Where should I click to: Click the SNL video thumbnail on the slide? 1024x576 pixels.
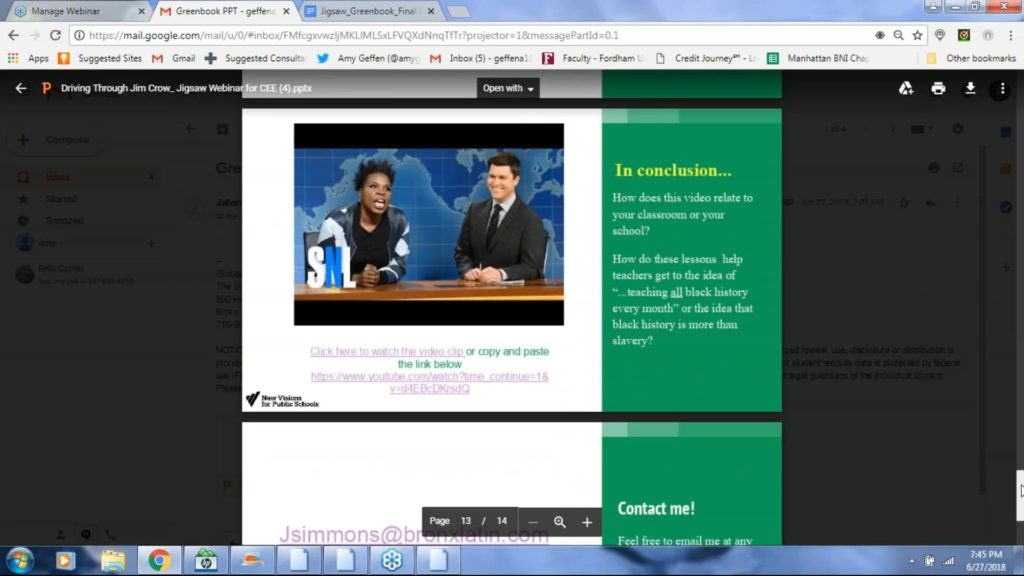pos(428,225)
